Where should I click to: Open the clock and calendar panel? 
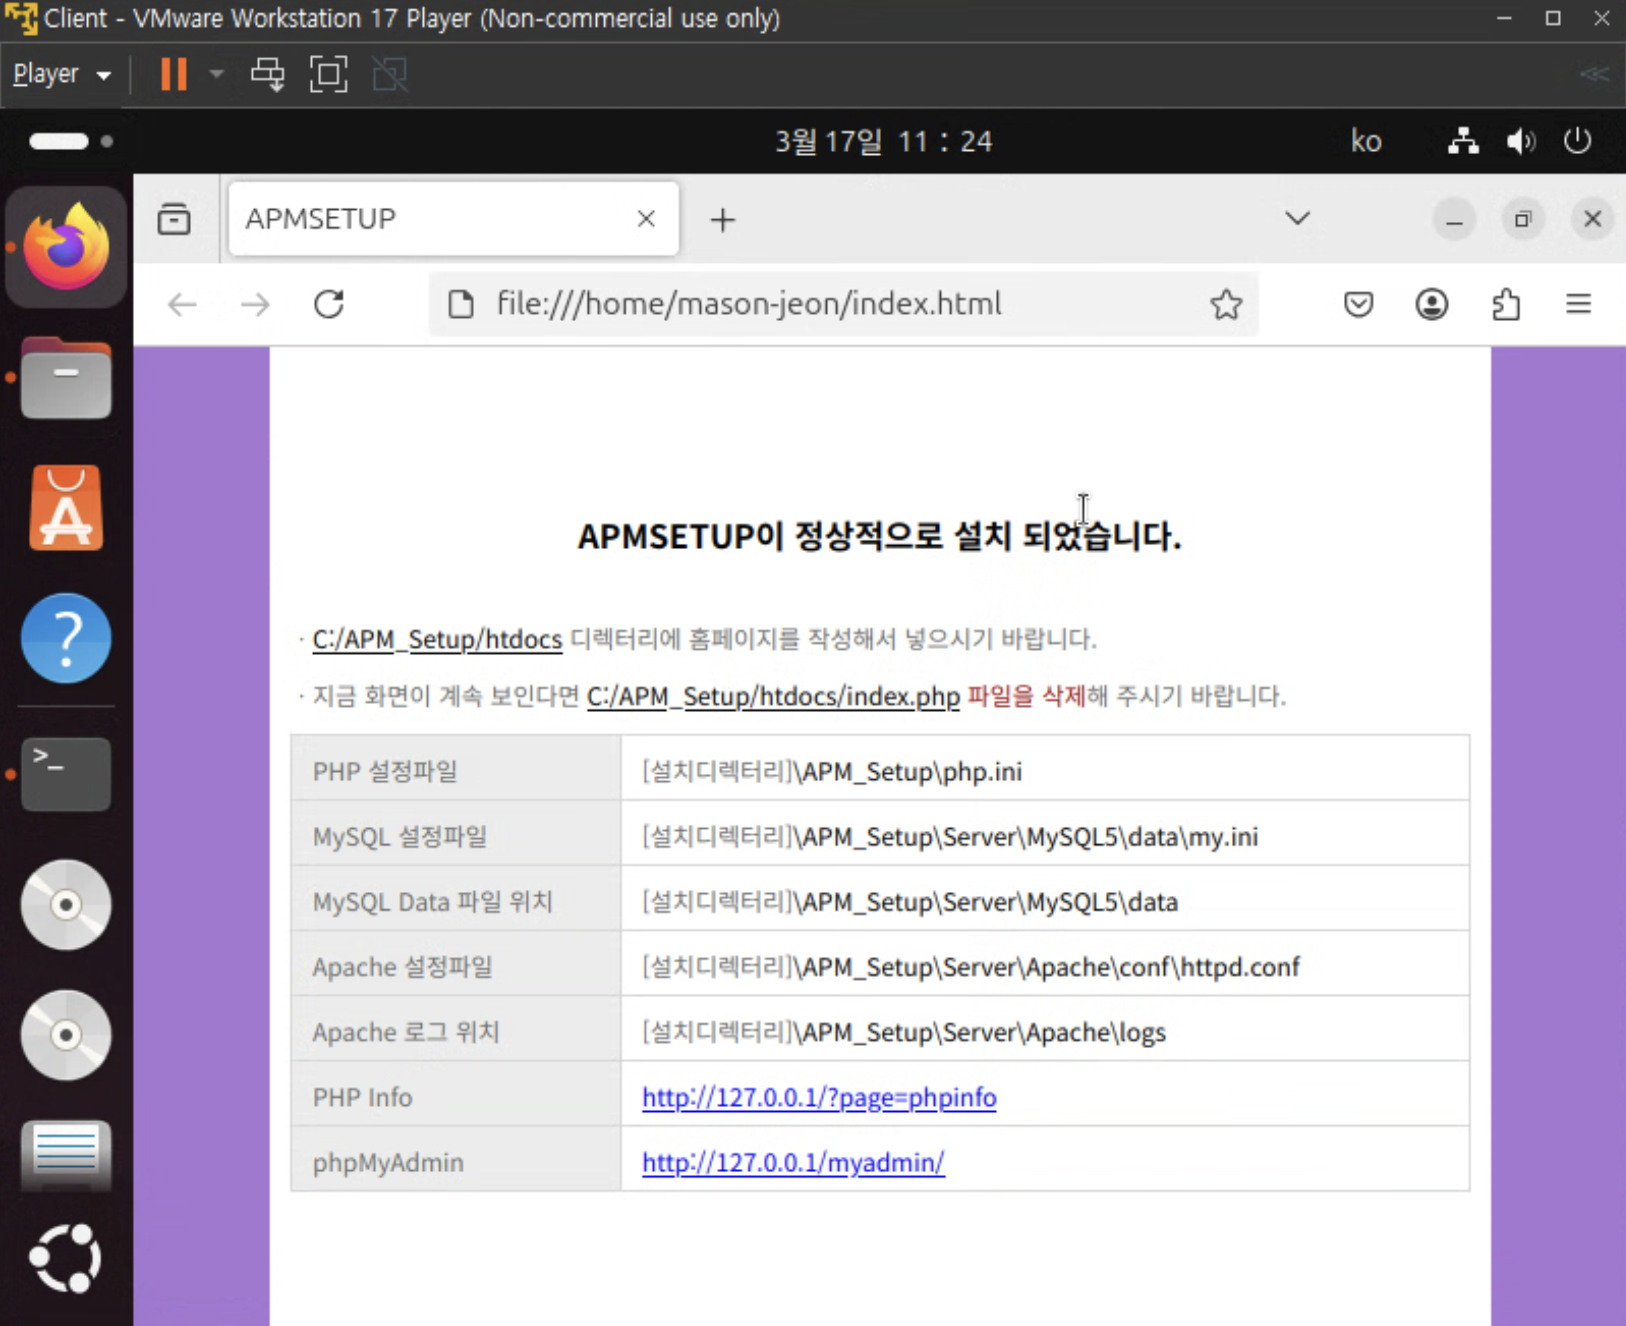pos(884,141)
